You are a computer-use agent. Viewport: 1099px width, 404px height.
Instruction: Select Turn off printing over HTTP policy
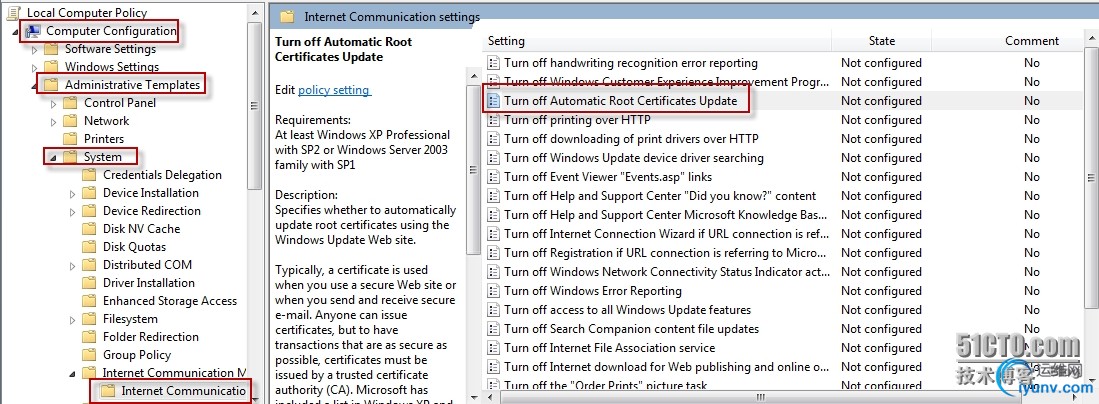577,120
